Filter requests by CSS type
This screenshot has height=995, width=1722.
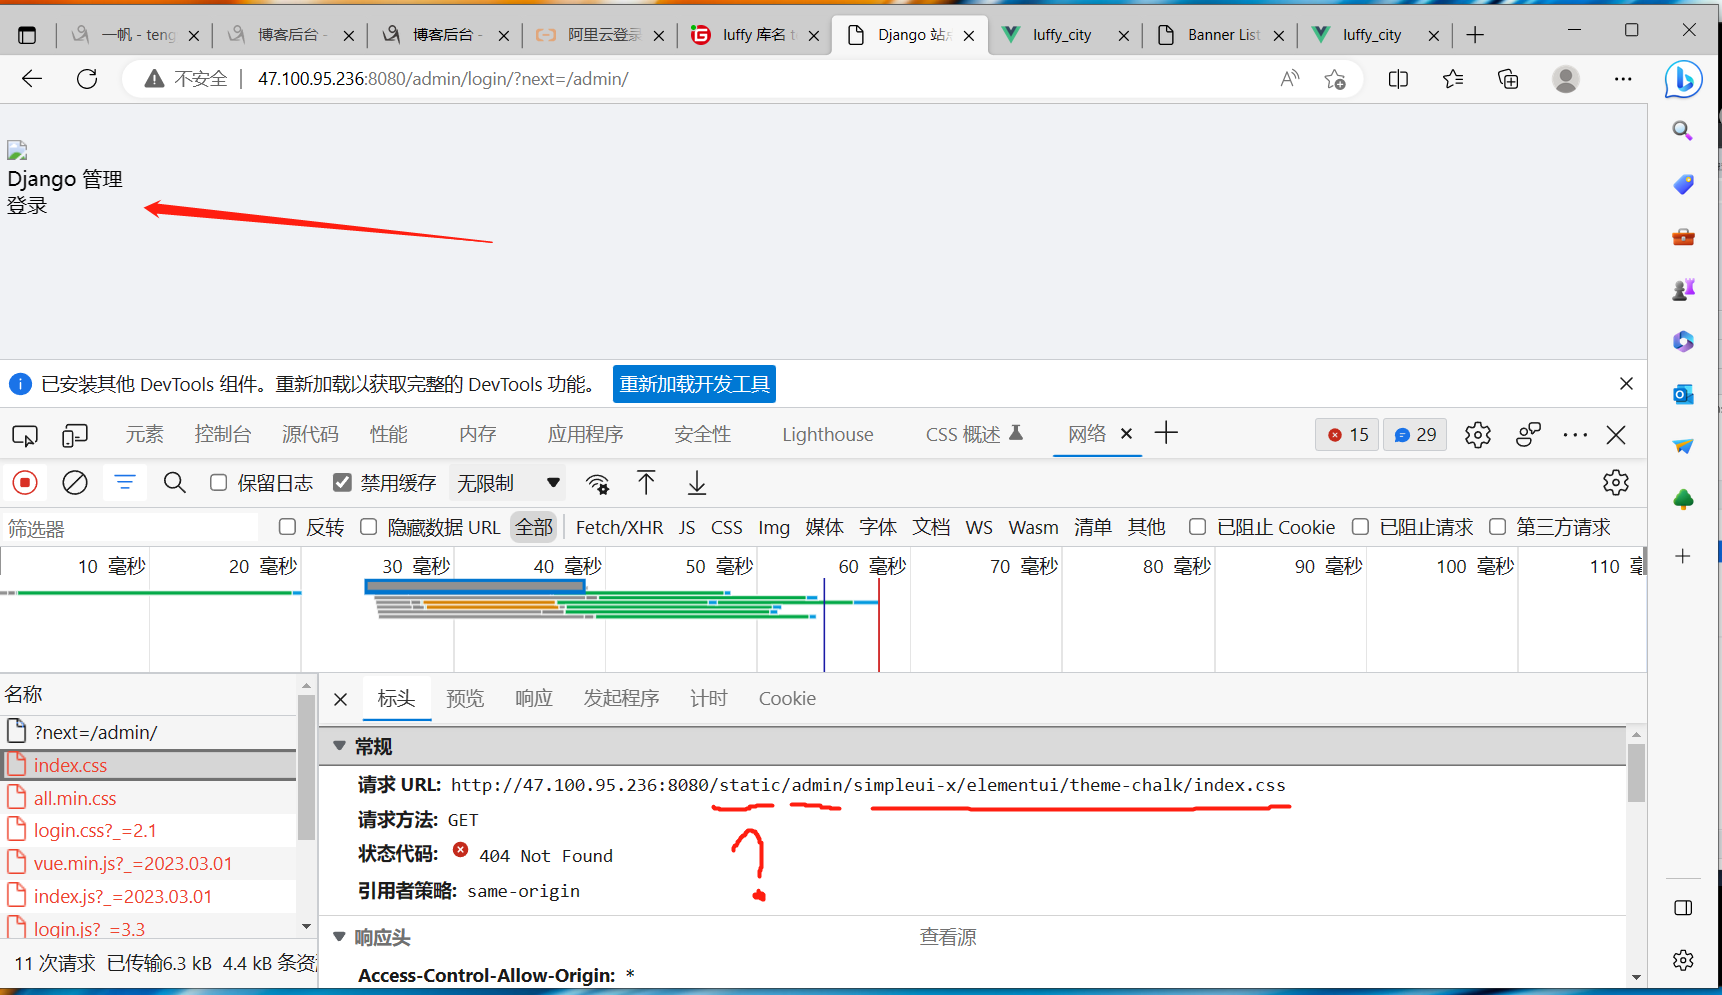[x=727, y=527]
